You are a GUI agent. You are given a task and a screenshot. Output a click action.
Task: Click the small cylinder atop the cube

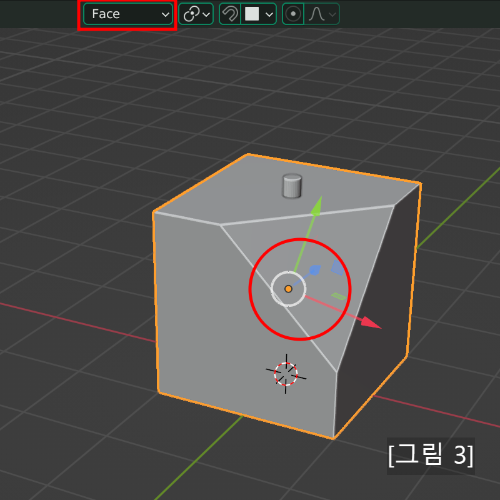[x=292, y=186]
